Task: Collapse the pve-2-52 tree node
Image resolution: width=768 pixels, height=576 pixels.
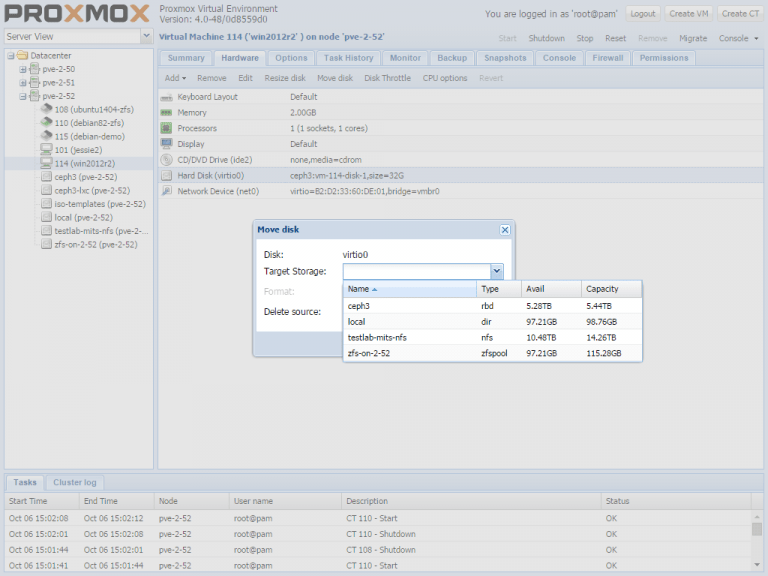Action: (23, 96)
